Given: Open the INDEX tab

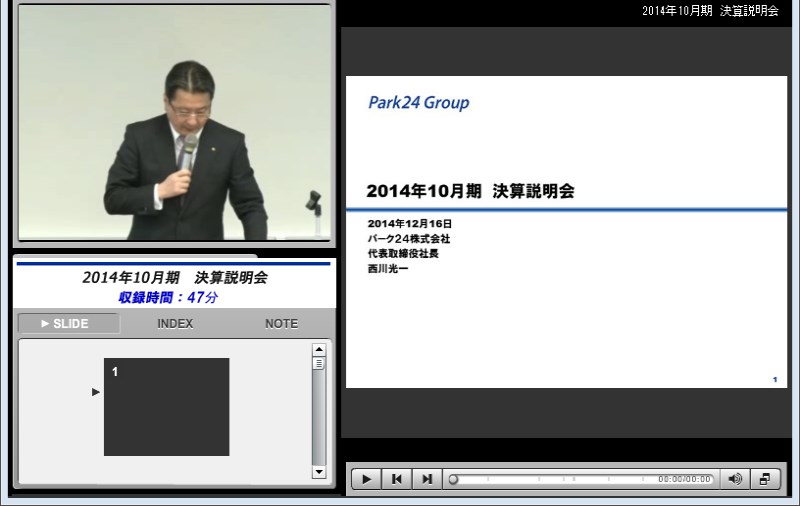Looking at the screenshot, I should 175,323.
